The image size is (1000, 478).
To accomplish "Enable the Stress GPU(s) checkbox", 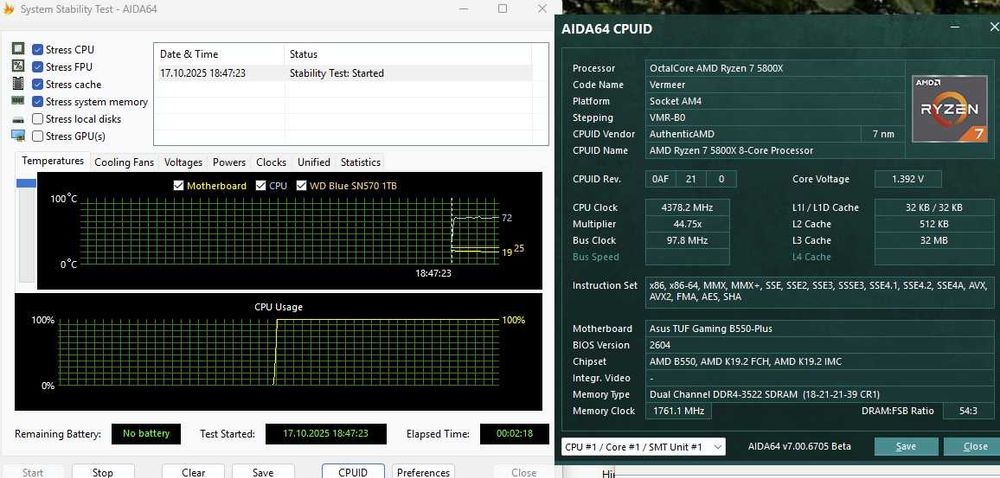I will pos(38,136).
